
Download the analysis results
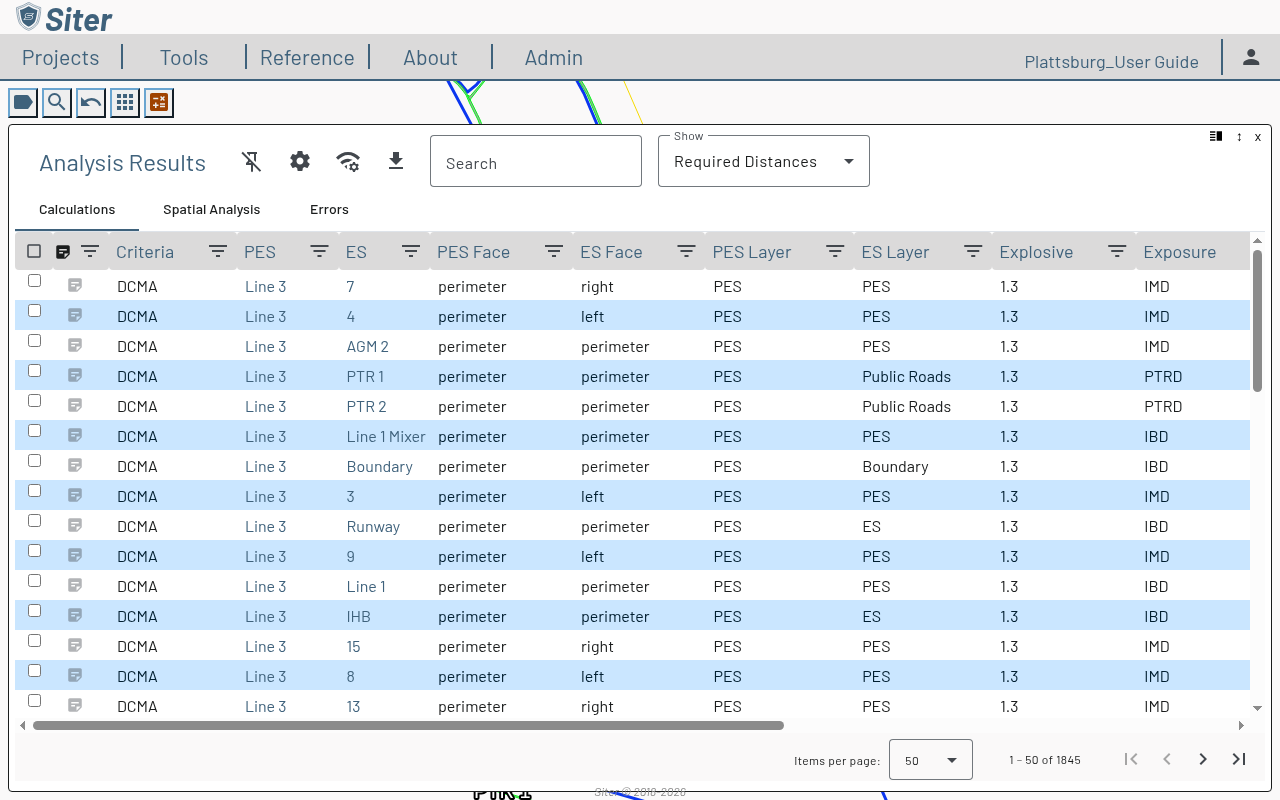click(x=396, y=161)
